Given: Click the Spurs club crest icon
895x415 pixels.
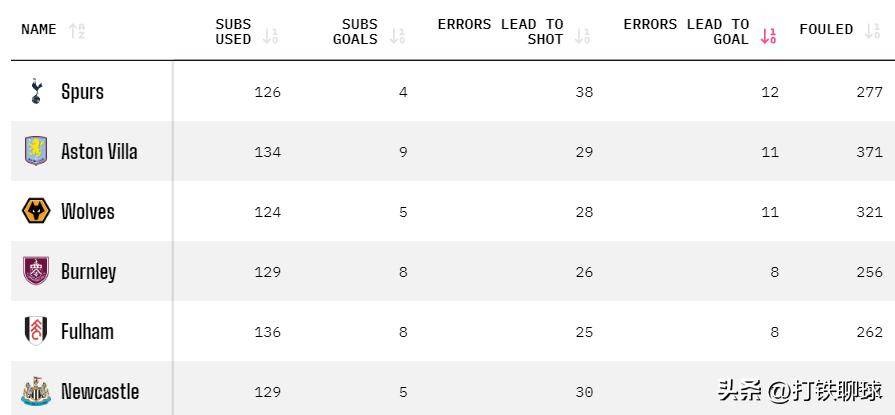Looking at the screenshot, I should click(36, 91).
